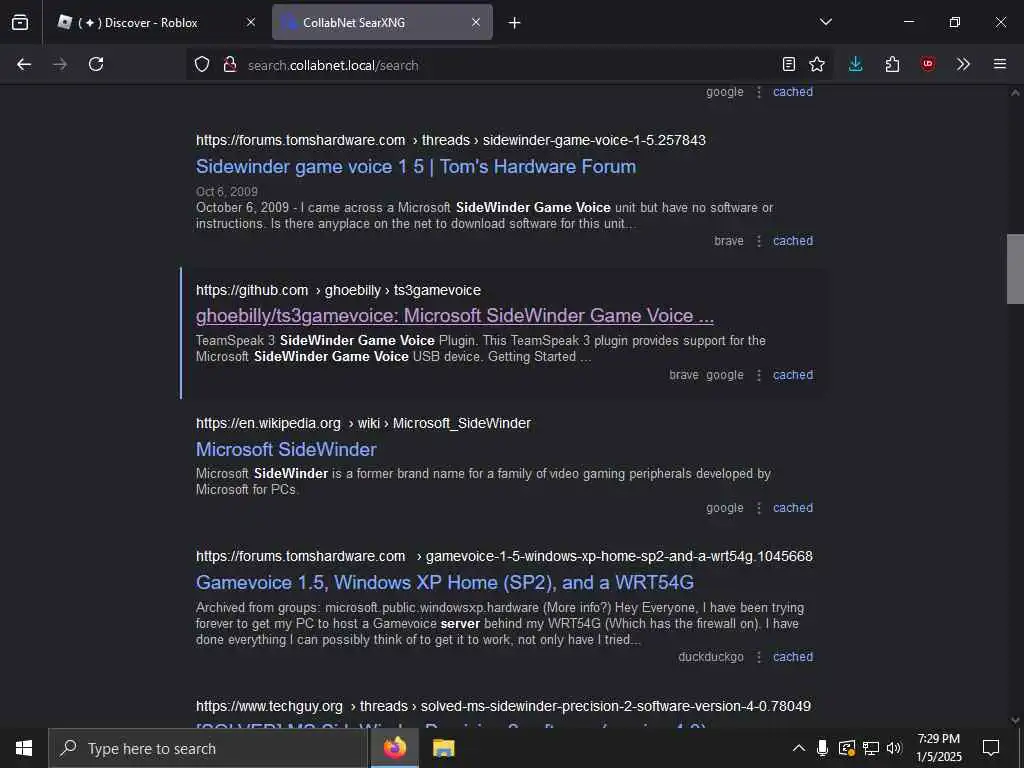Open options dots for Gamevoice 1.5 result
Screen dimensions: 1024x768
tap(759, 657)
